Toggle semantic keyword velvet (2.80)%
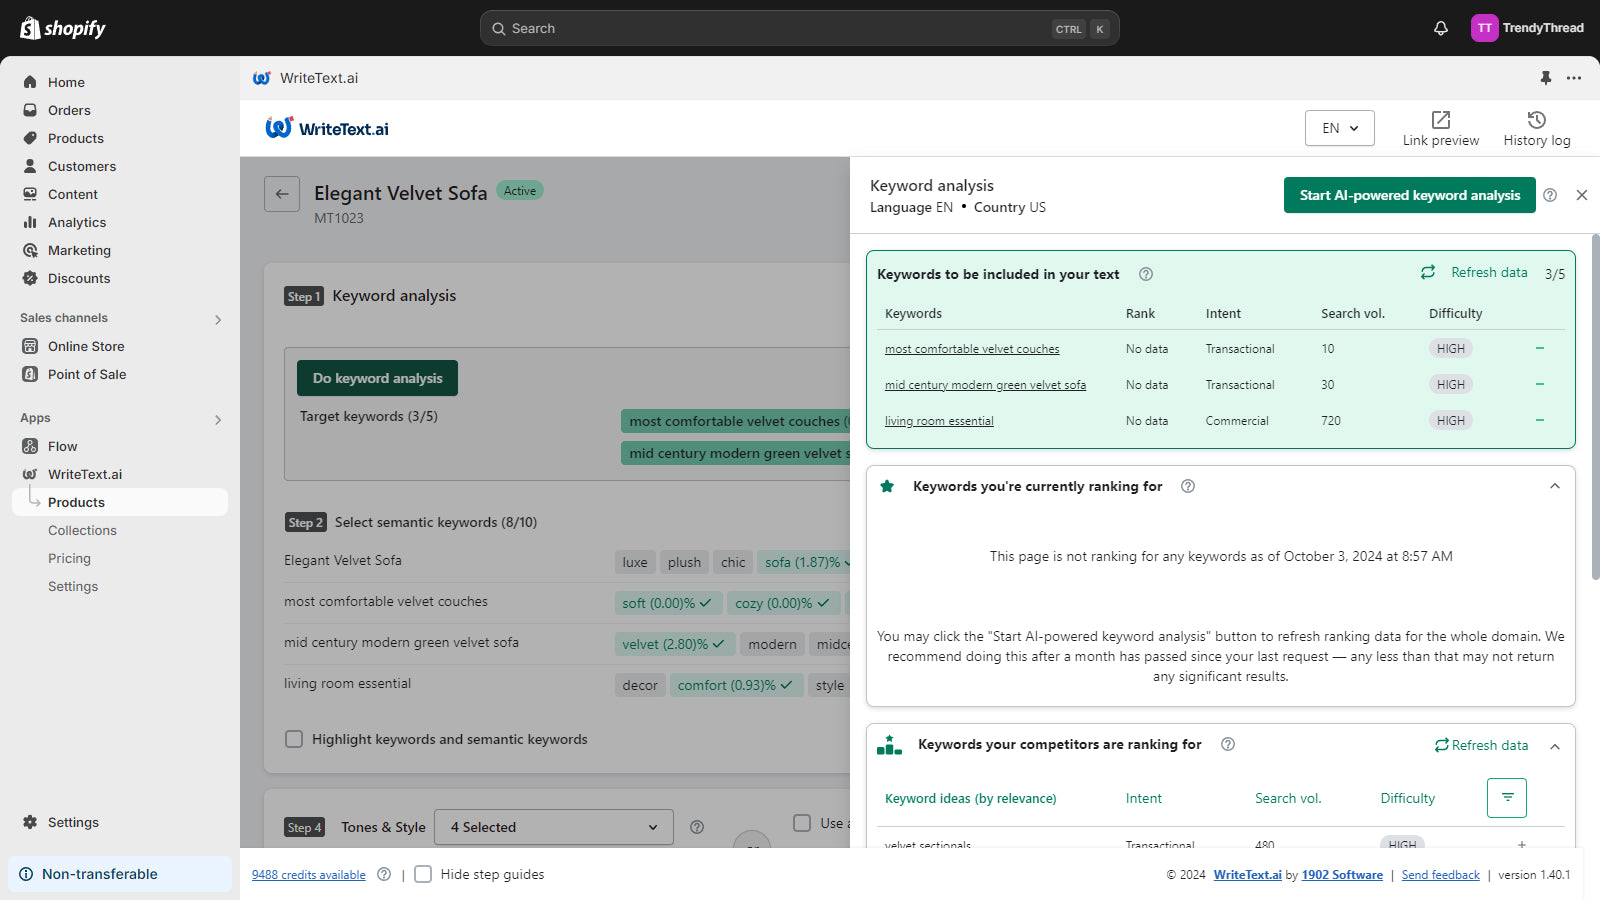 coord(674,644)
